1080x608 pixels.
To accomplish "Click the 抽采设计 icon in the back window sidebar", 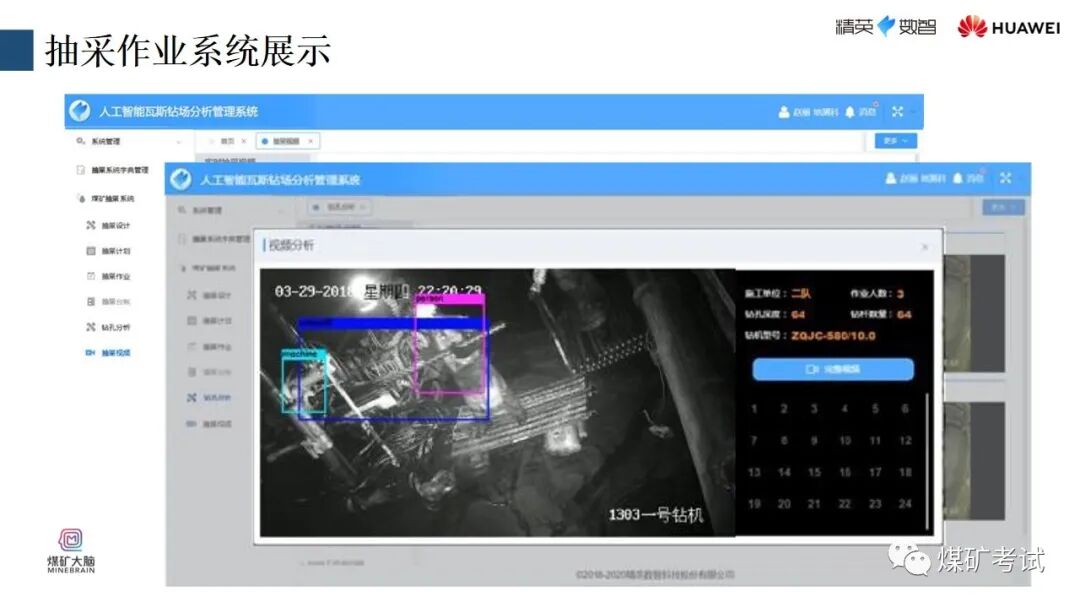I will click(x=91, y=225).
